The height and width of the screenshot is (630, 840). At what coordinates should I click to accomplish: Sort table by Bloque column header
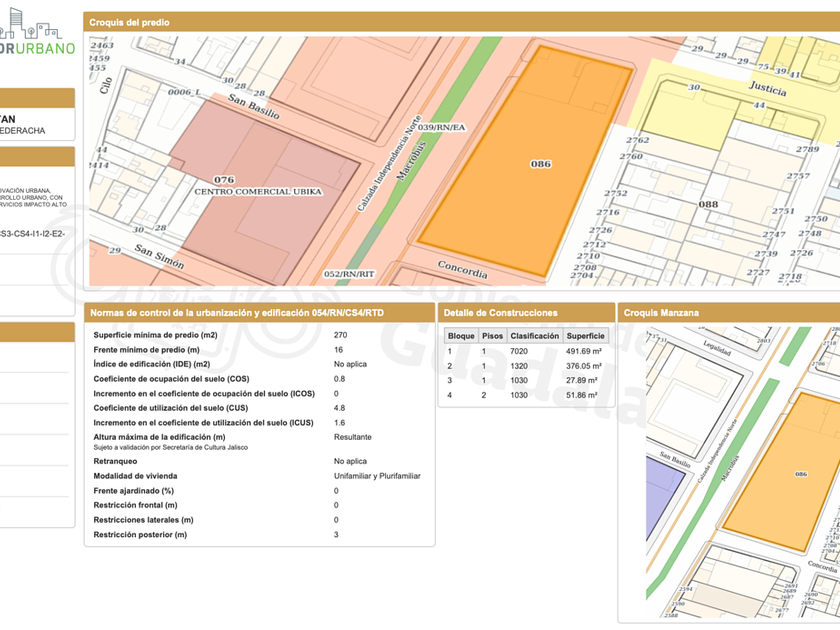[x=461, y=336]
